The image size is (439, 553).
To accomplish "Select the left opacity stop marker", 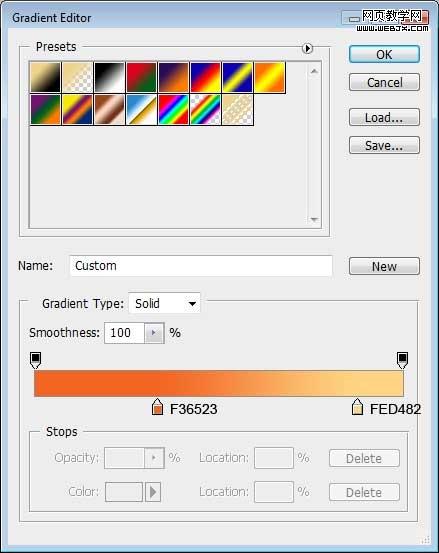I will pyautogui.click(x=36, y=360).
